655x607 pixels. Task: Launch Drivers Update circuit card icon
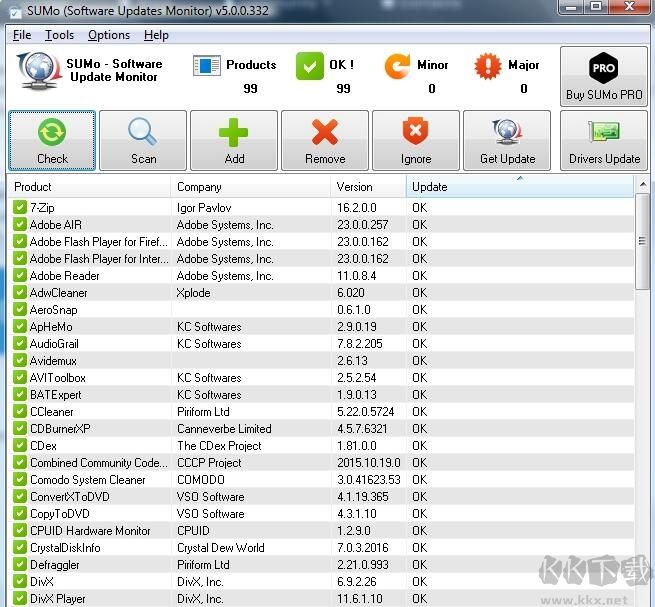604,132
